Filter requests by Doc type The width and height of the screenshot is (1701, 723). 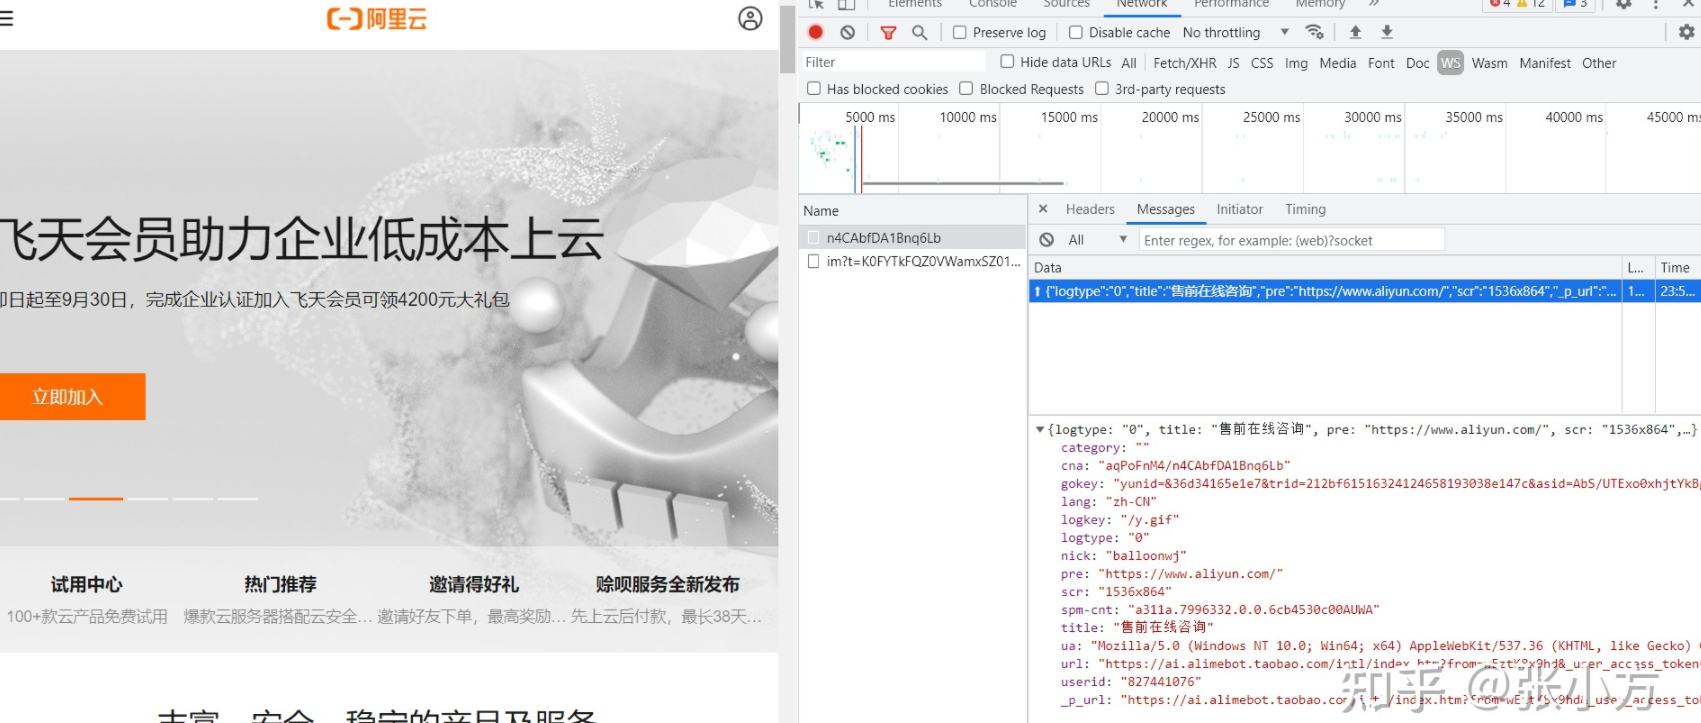tap(1418, 63)
